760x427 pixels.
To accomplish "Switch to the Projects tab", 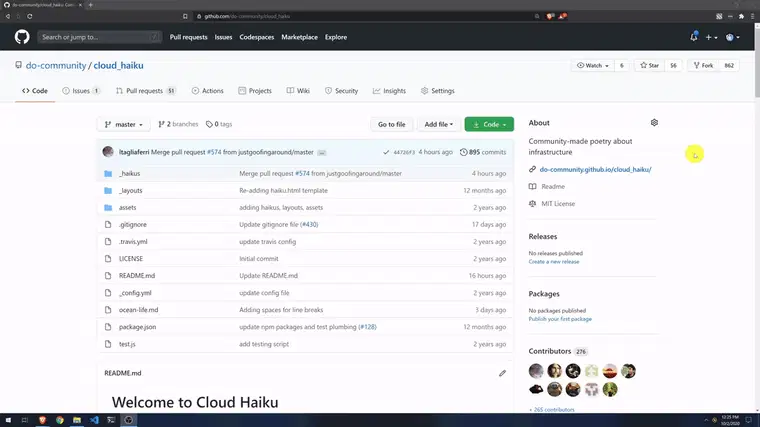I will click(x=255, y=91).
